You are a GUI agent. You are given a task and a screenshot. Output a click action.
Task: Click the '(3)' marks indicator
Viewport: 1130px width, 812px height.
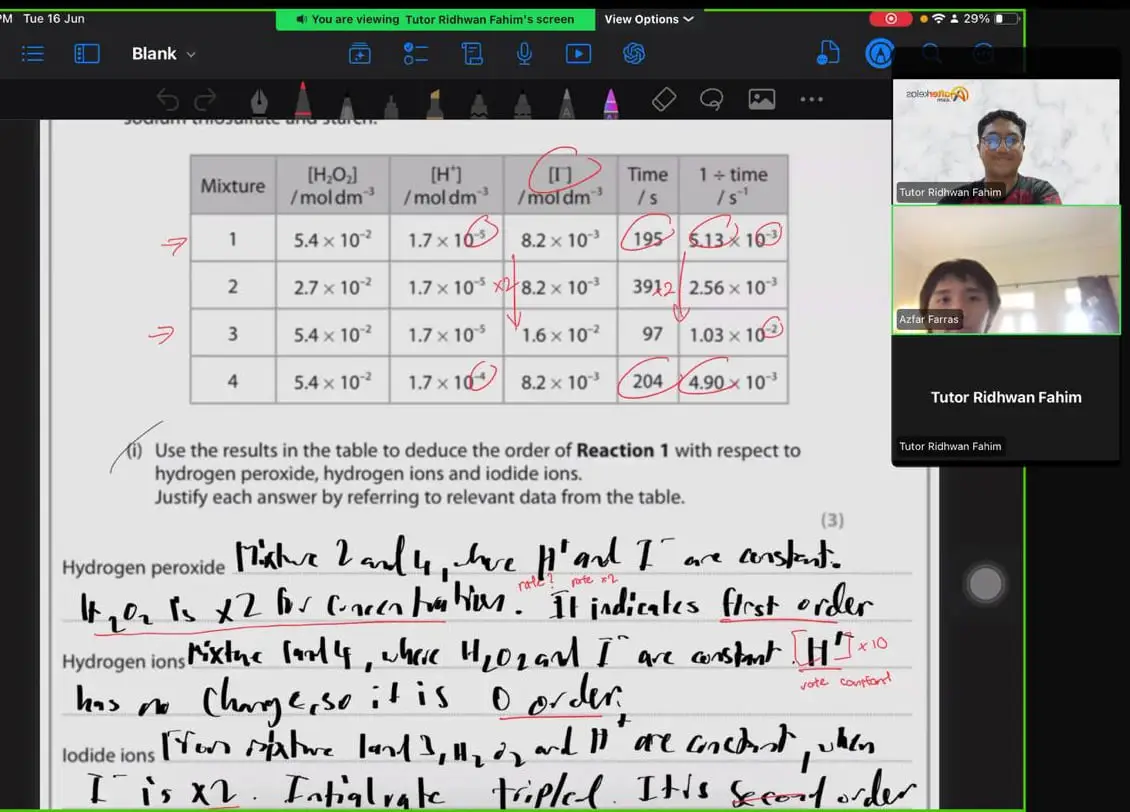[832, 520]
